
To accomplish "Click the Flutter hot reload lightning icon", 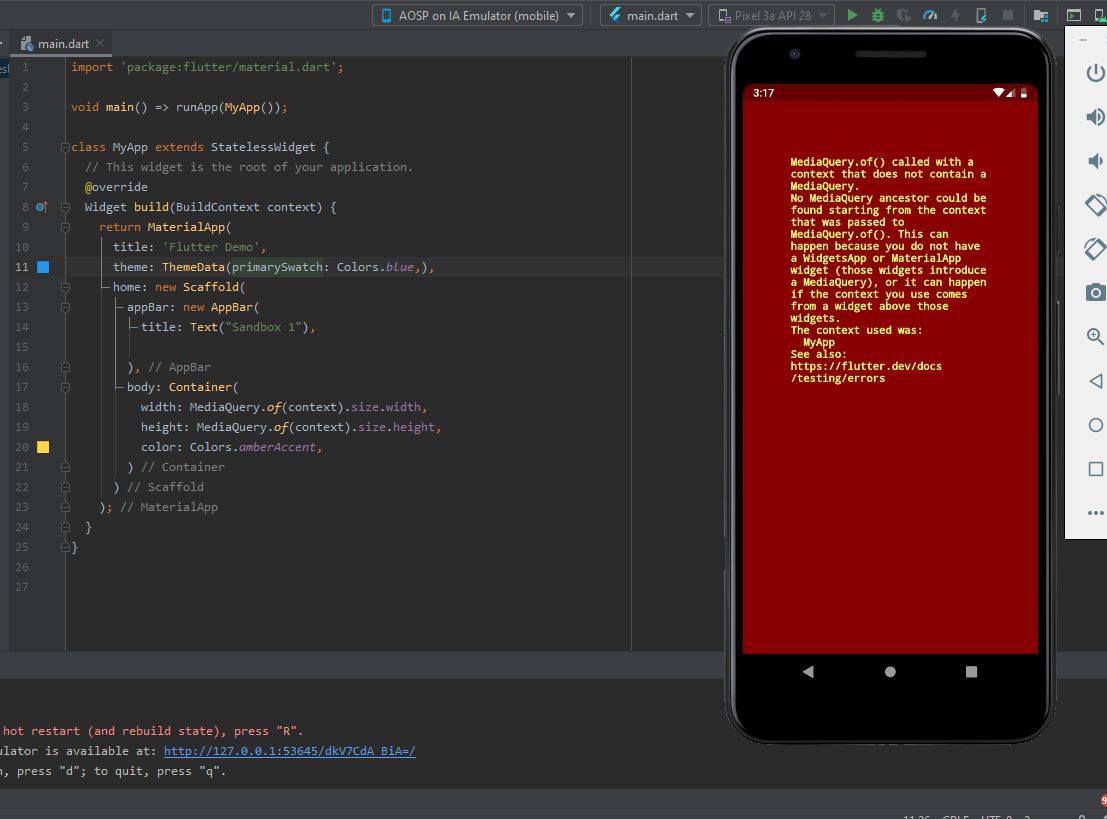I will coord(955,15).
